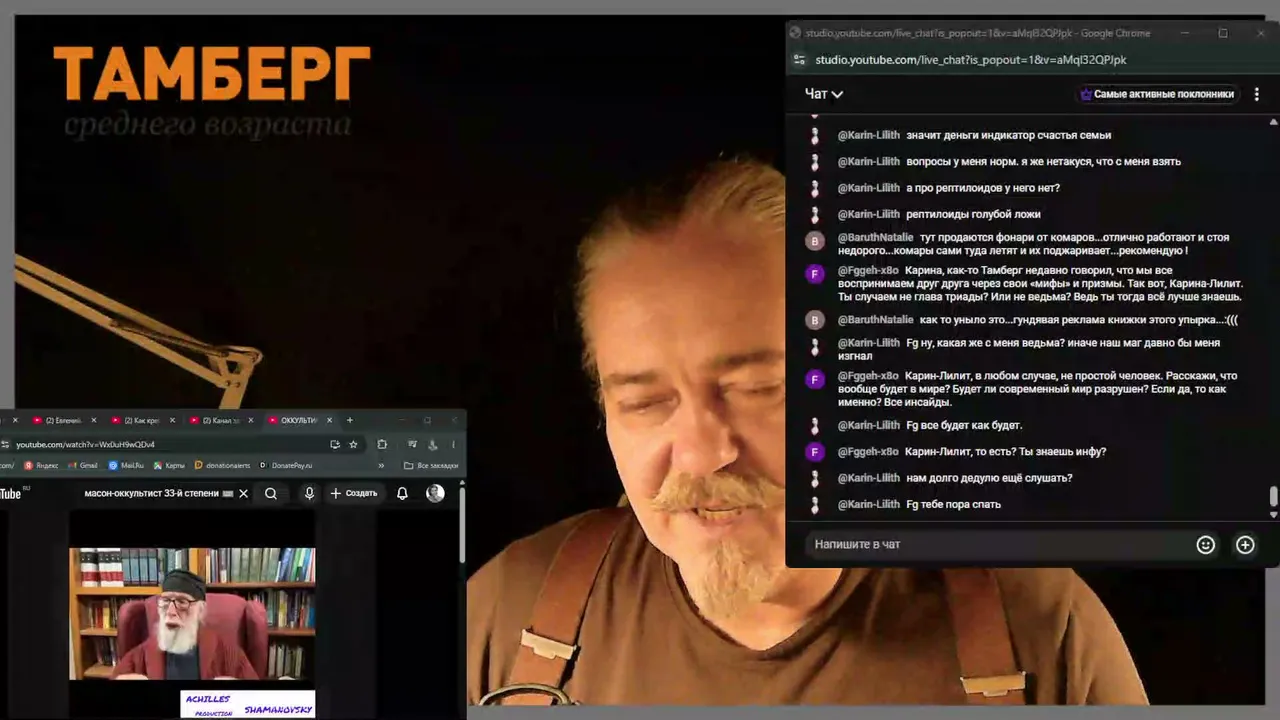Click Fggeh-x8o's avatar on the Тамберг message
This screenshot has height=720, width=1280.
coord(815,274)
